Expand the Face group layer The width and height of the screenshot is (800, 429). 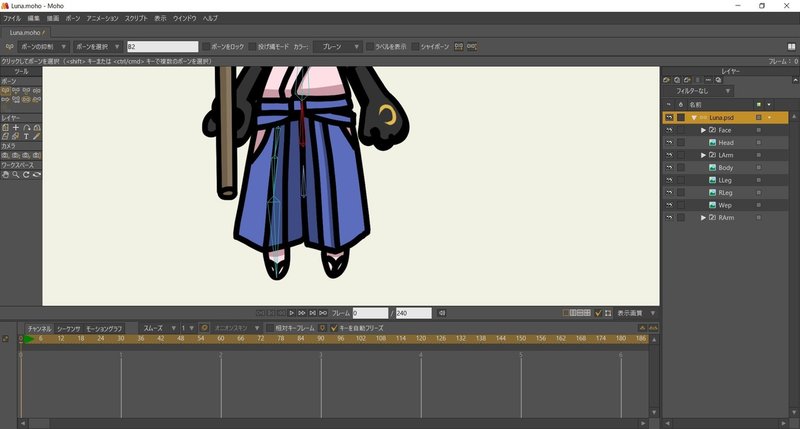tap(703, 130)
